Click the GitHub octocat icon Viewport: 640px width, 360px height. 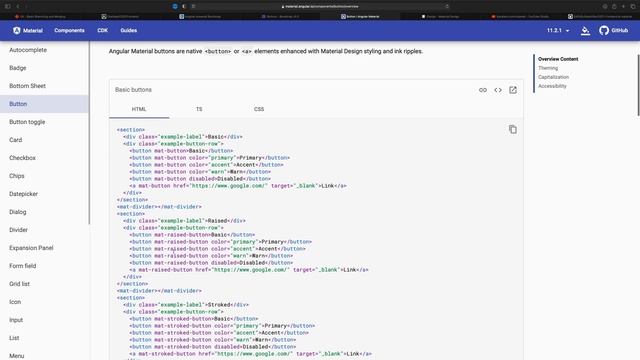tap(604, 30)
